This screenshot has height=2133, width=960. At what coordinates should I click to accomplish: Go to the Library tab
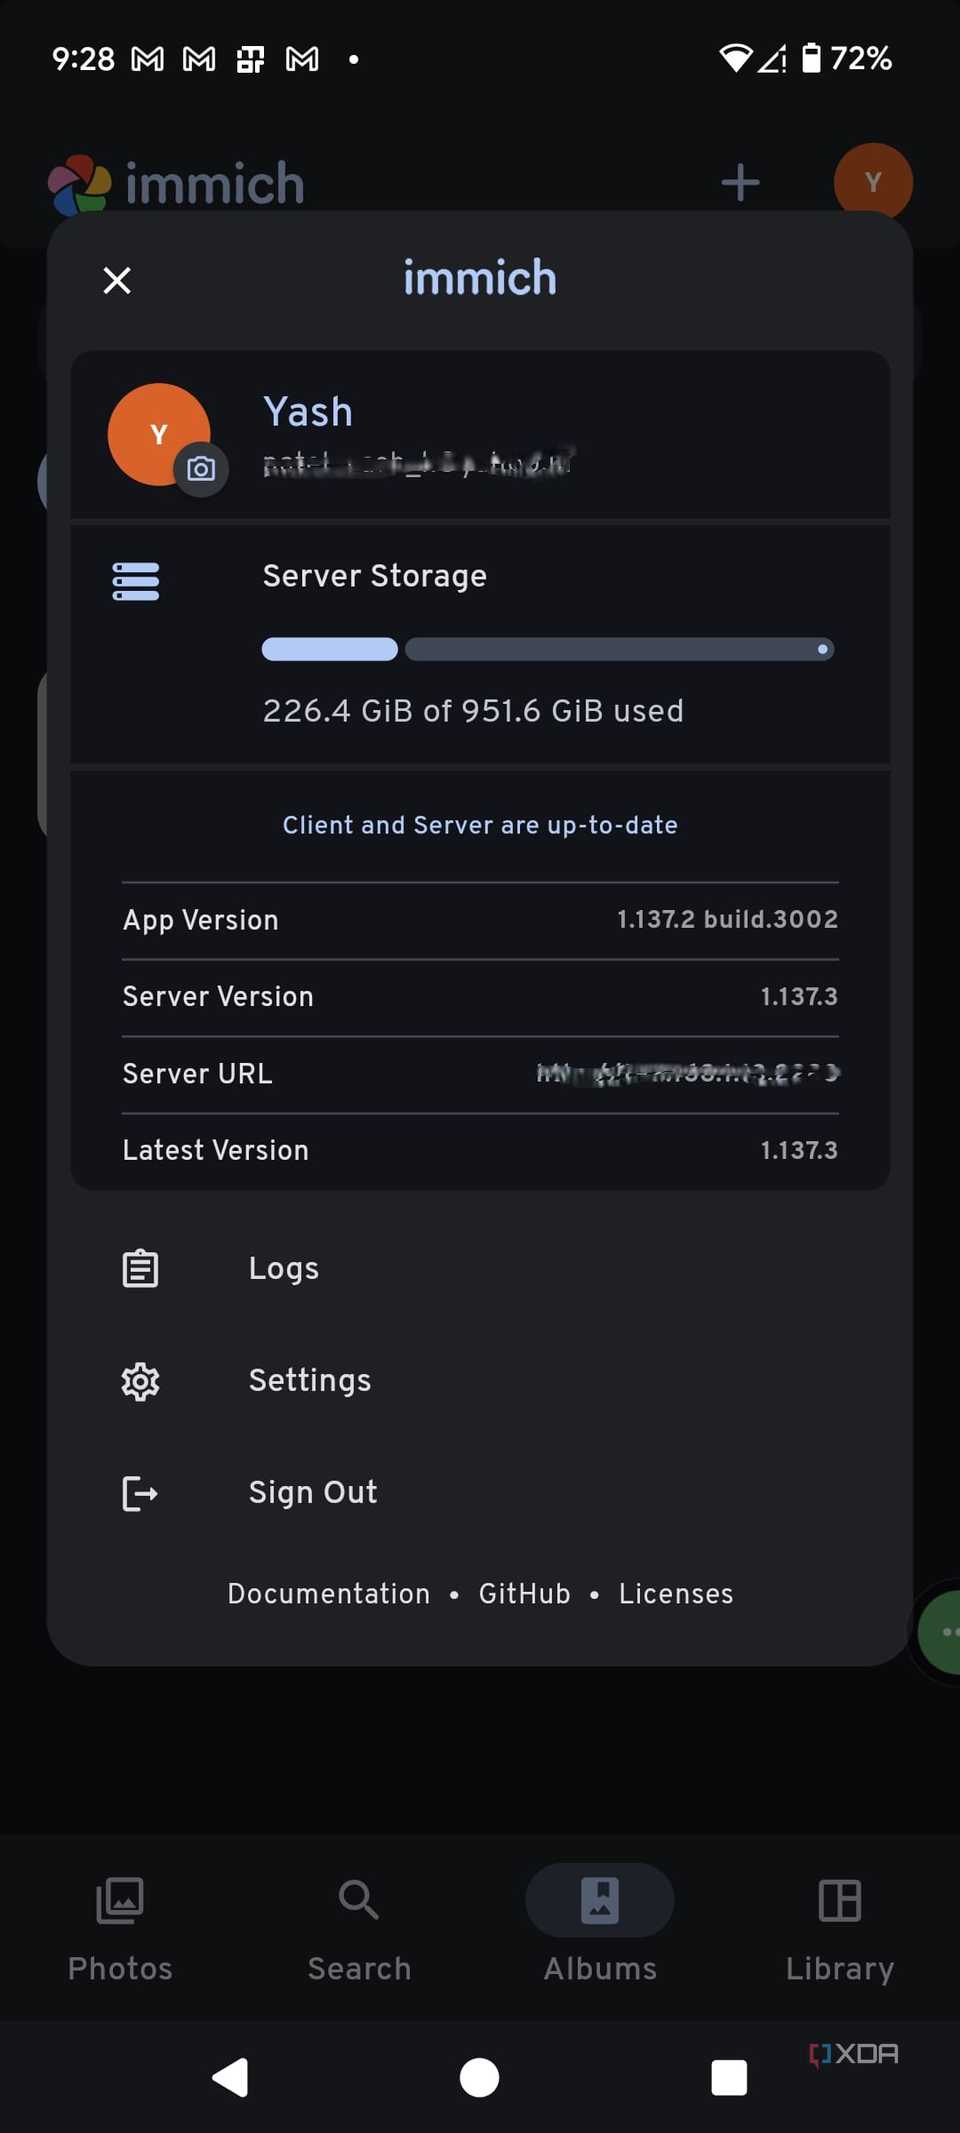839,1925
